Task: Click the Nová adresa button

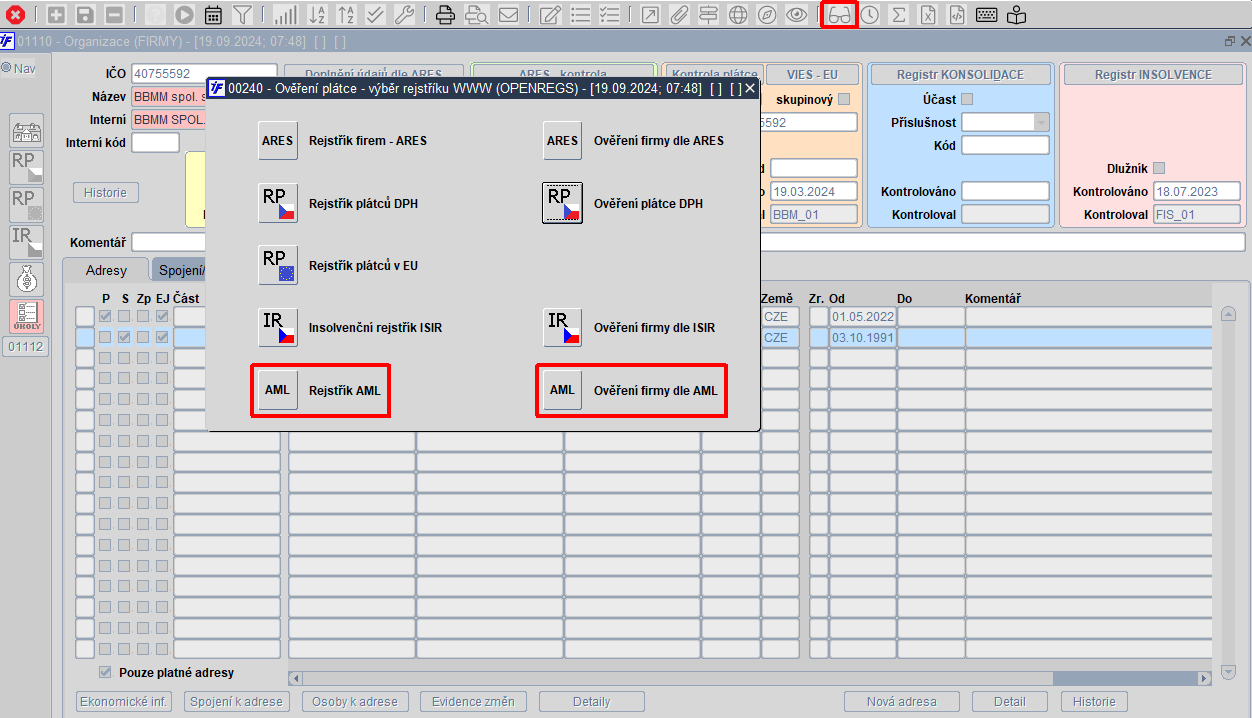Action: [902, 702]
